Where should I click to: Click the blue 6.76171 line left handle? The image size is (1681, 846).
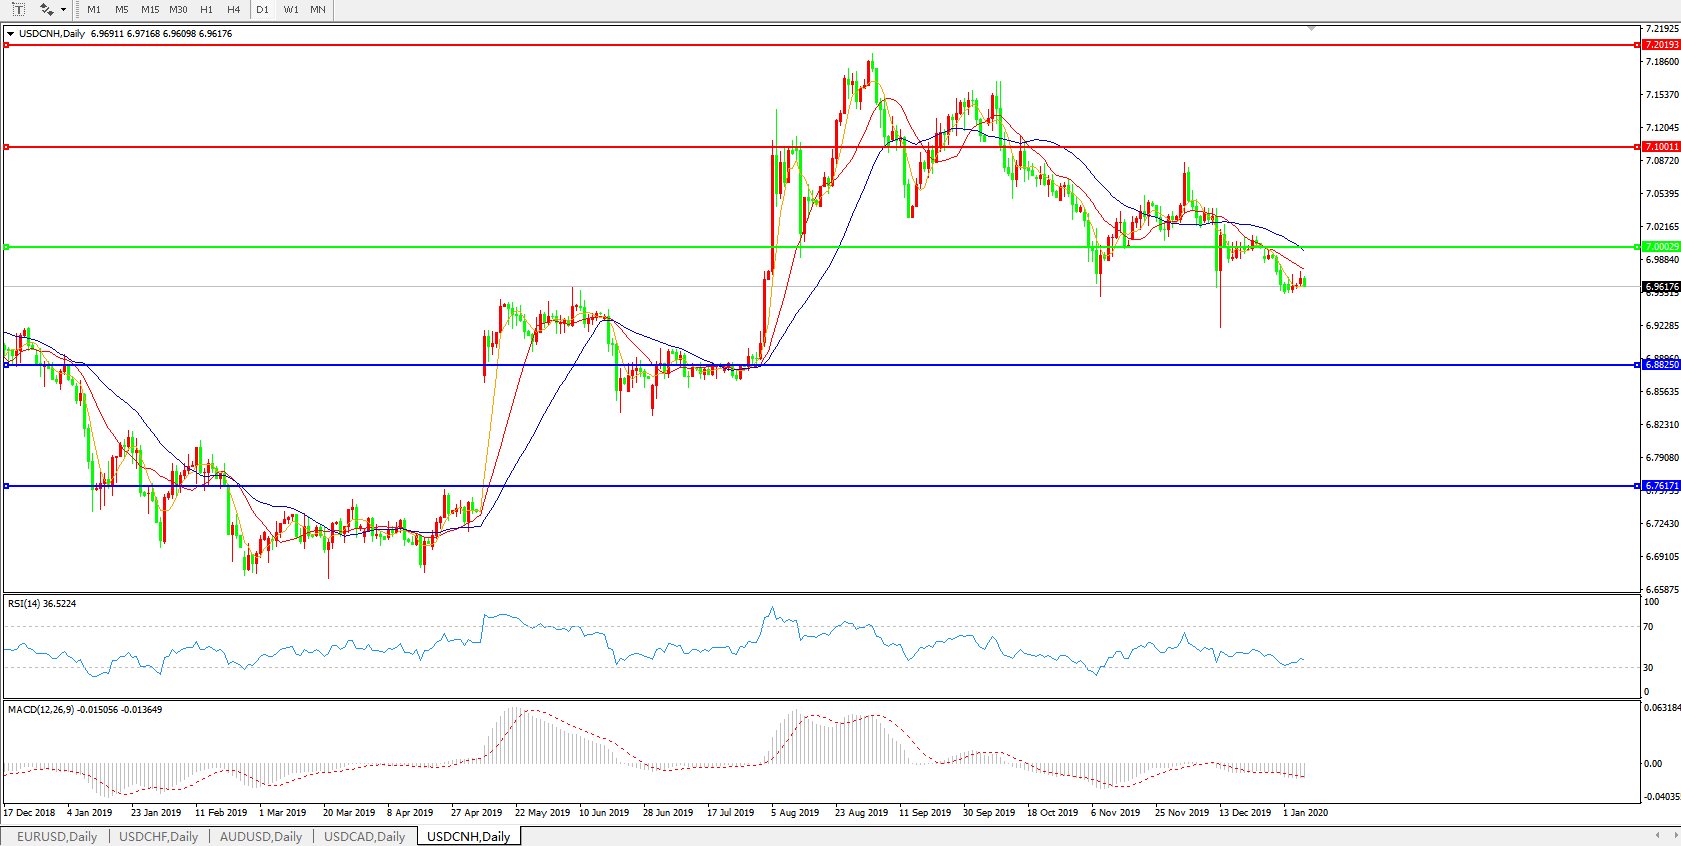pos(6,486)
